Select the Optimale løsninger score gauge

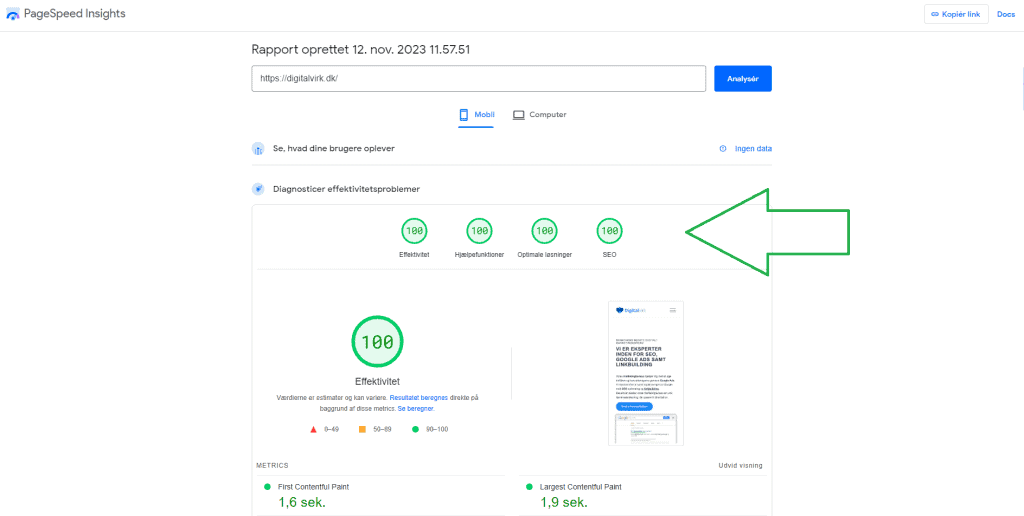point(544,231)
